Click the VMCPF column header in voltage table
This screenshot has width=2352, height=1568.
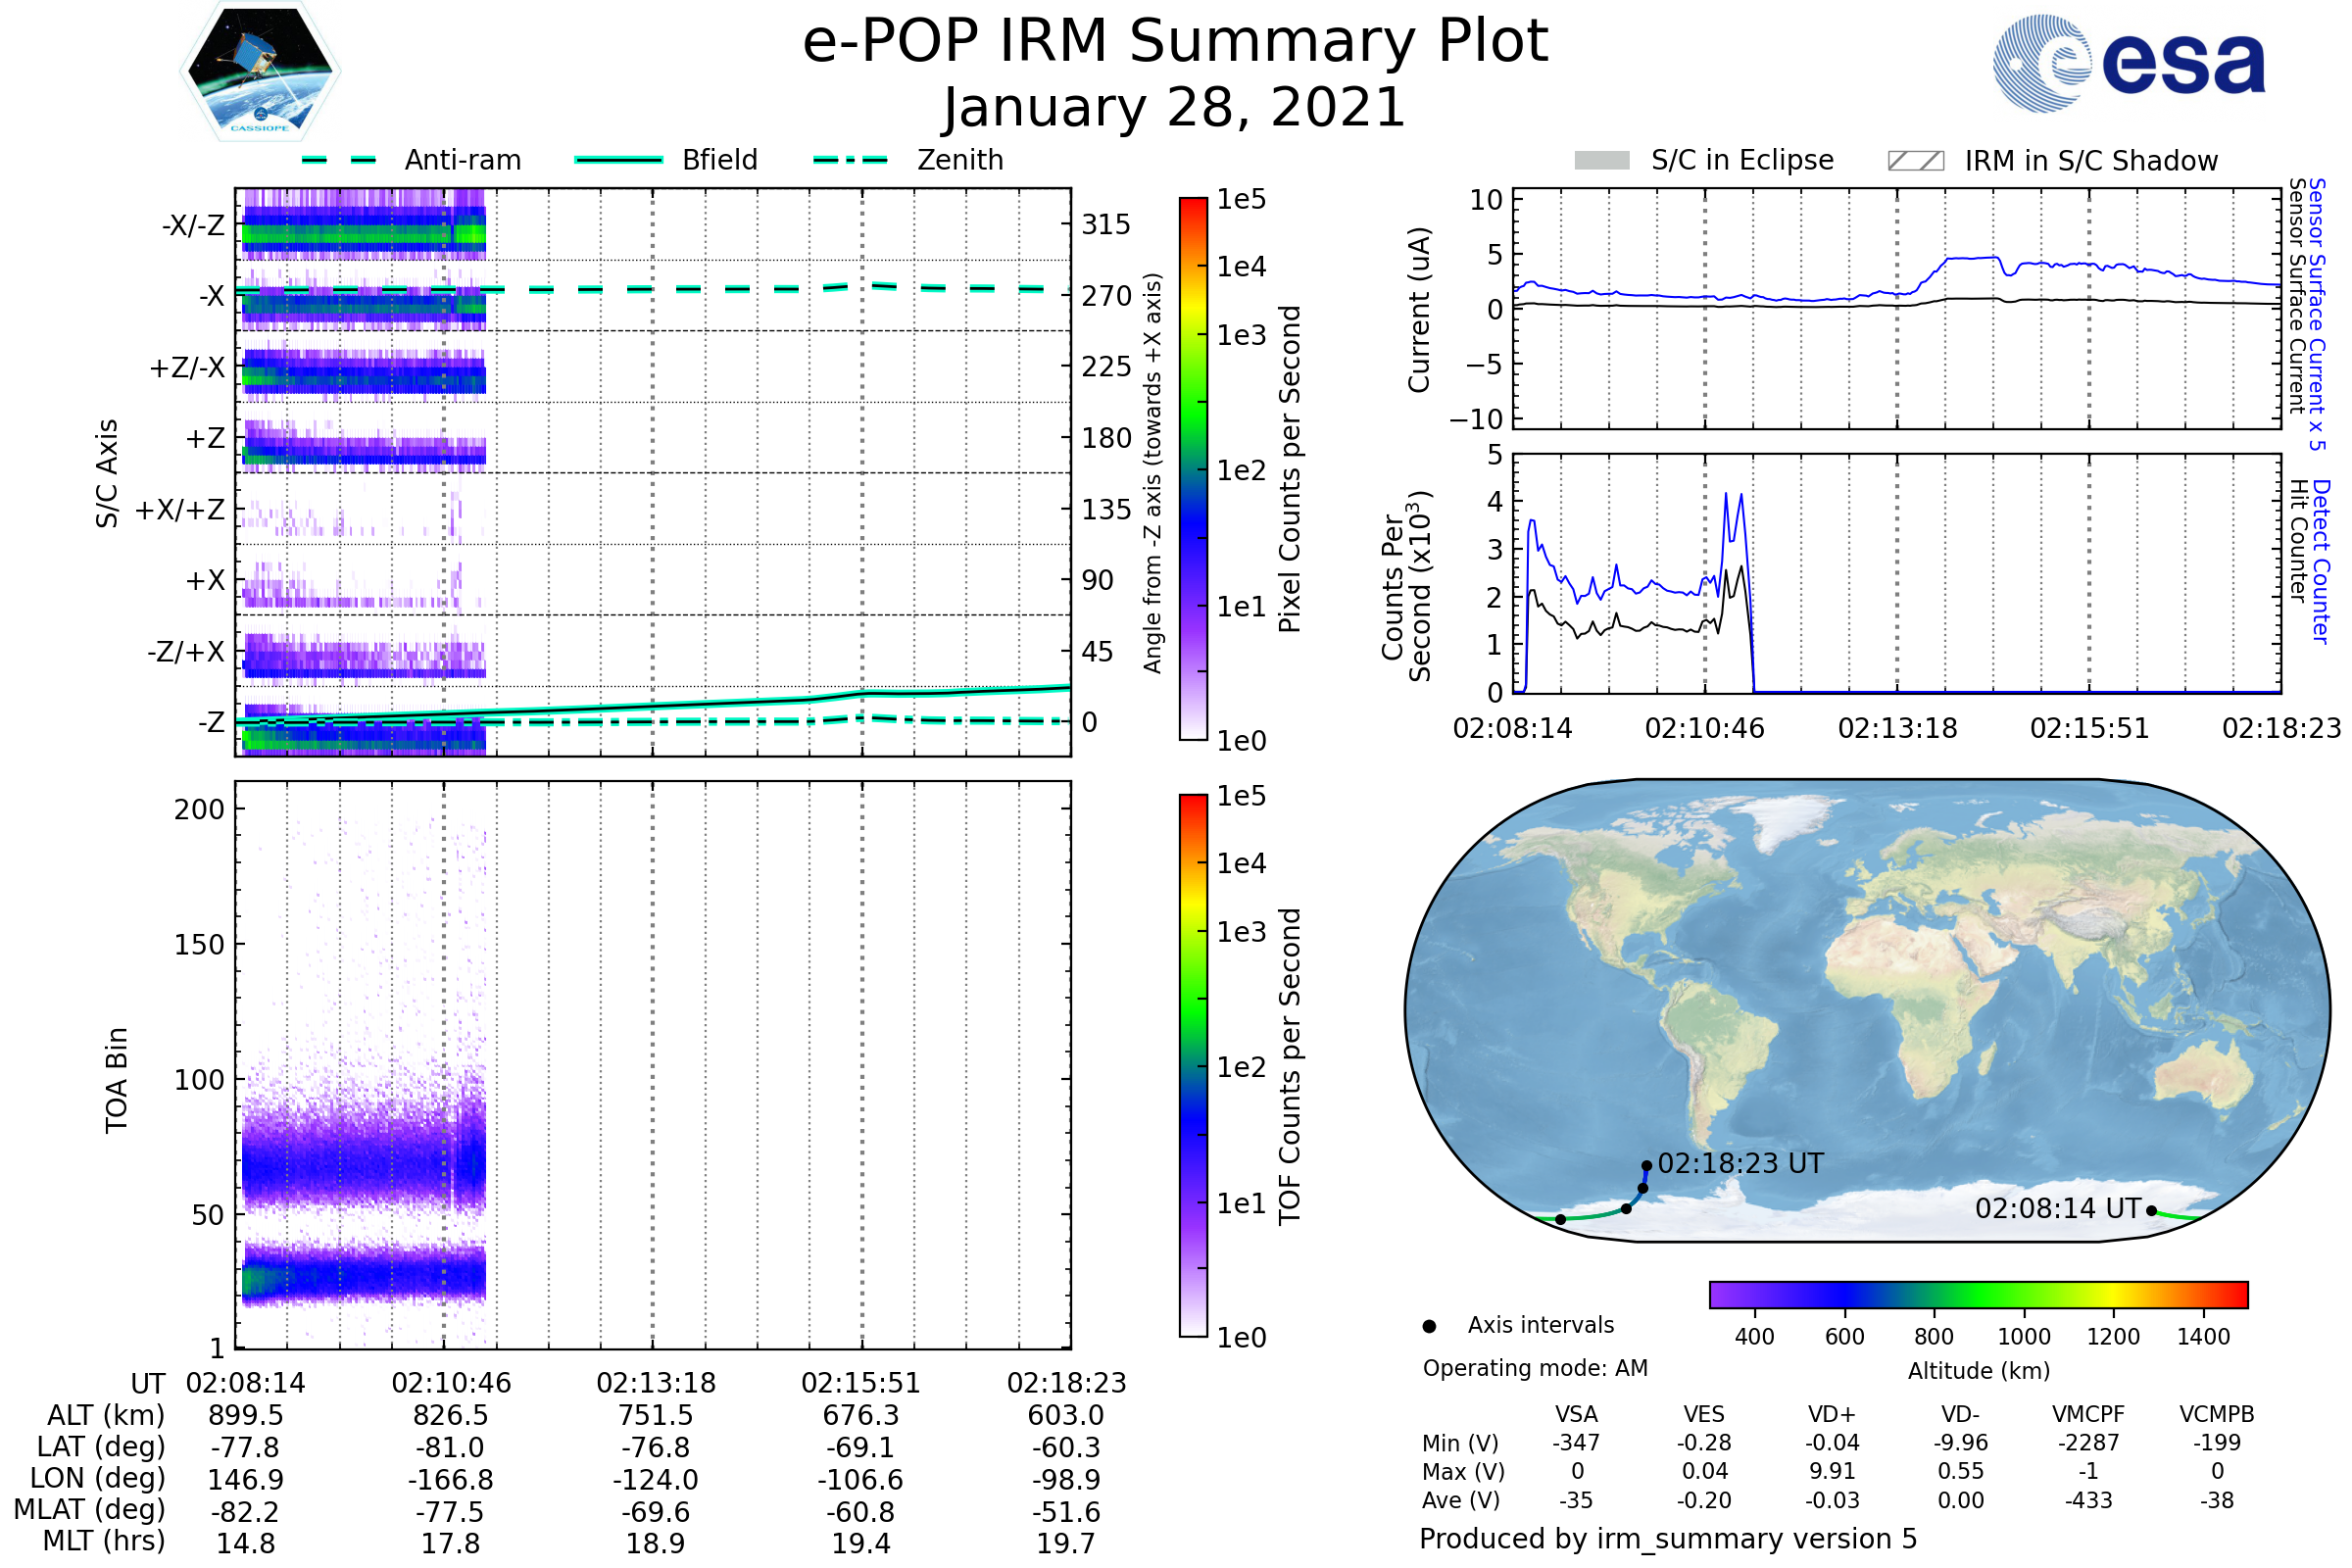(x=2088, y=1415)
